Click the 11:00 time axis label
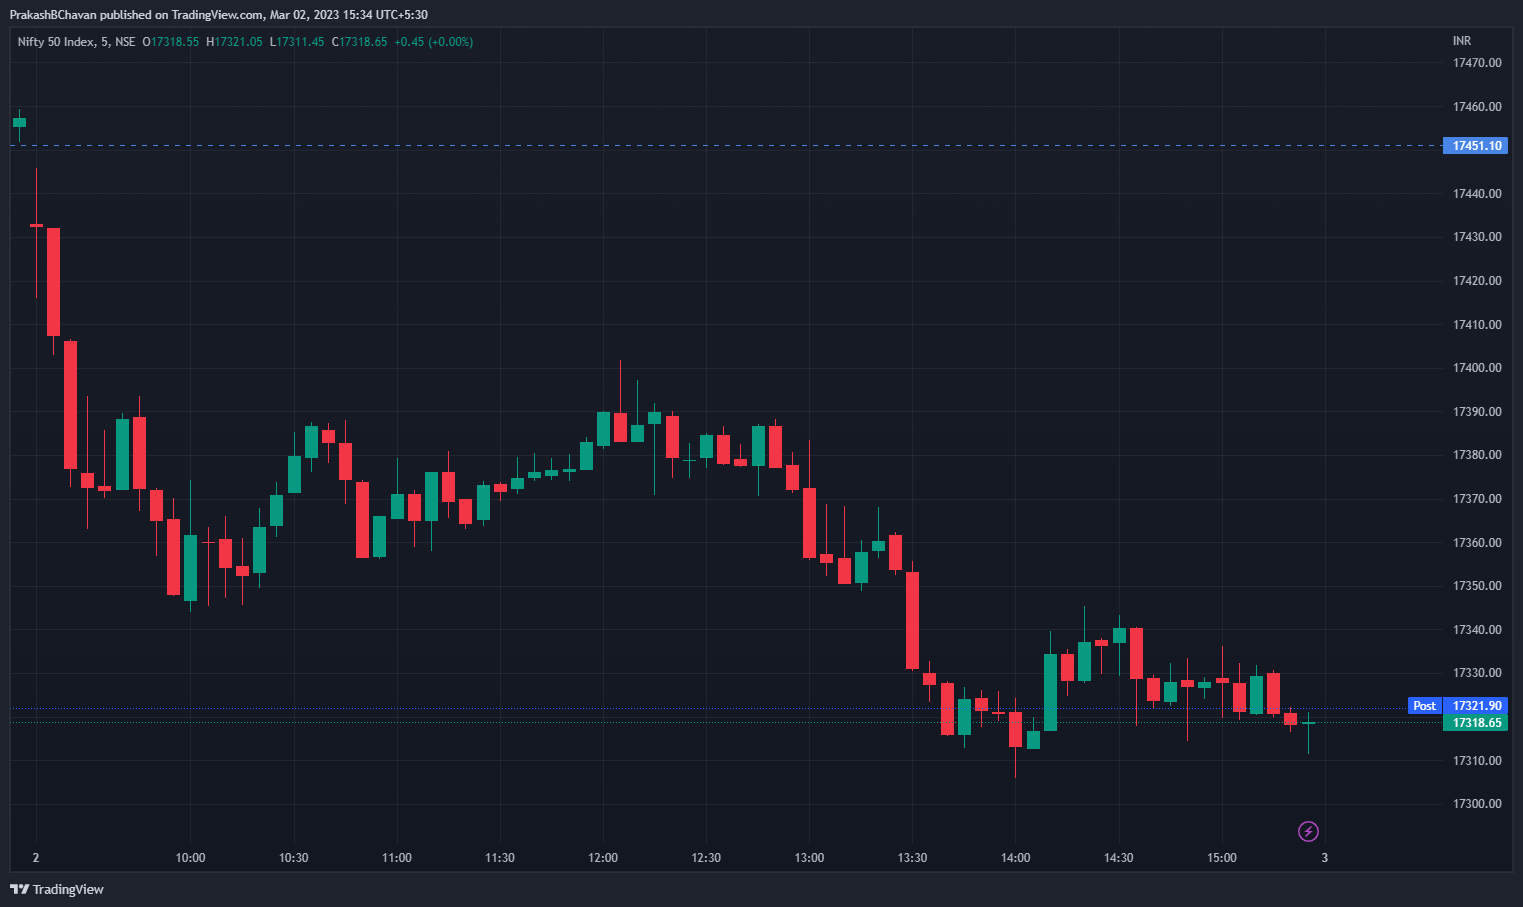The image size is (1523, 907). (x=397, y=858)
